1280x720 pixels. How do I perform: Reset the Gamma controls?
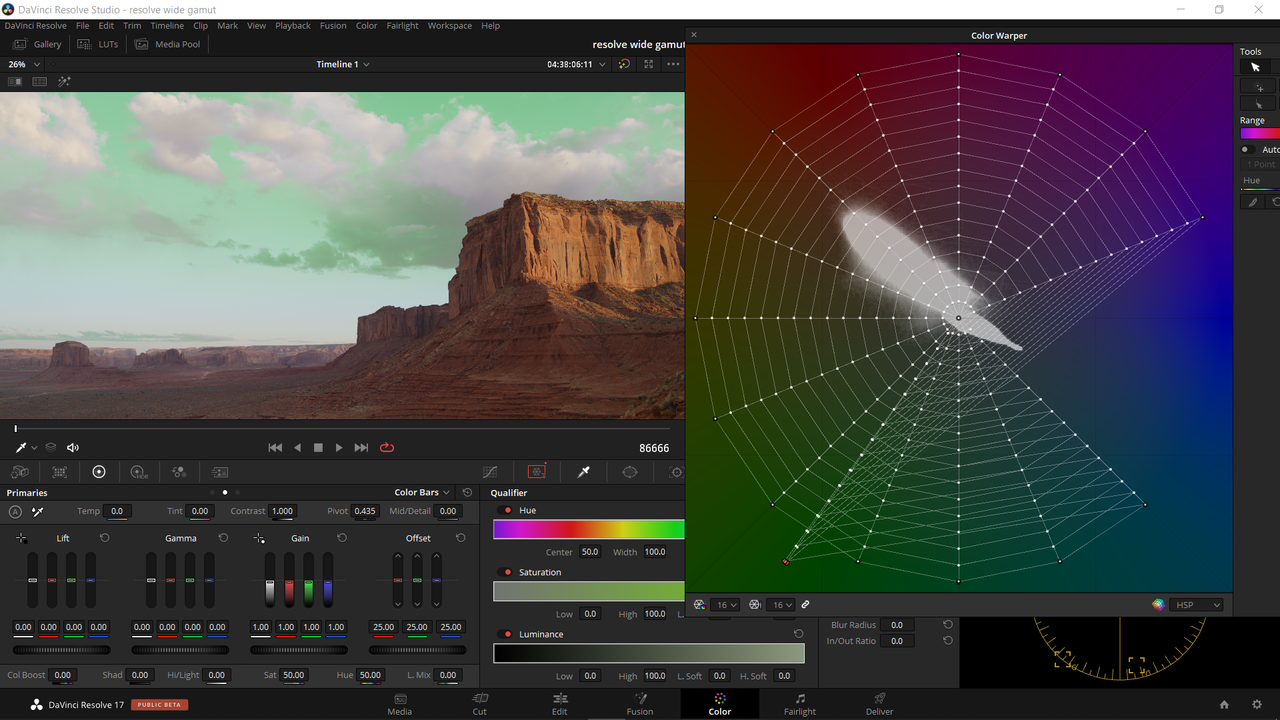(x=223, y=538)
